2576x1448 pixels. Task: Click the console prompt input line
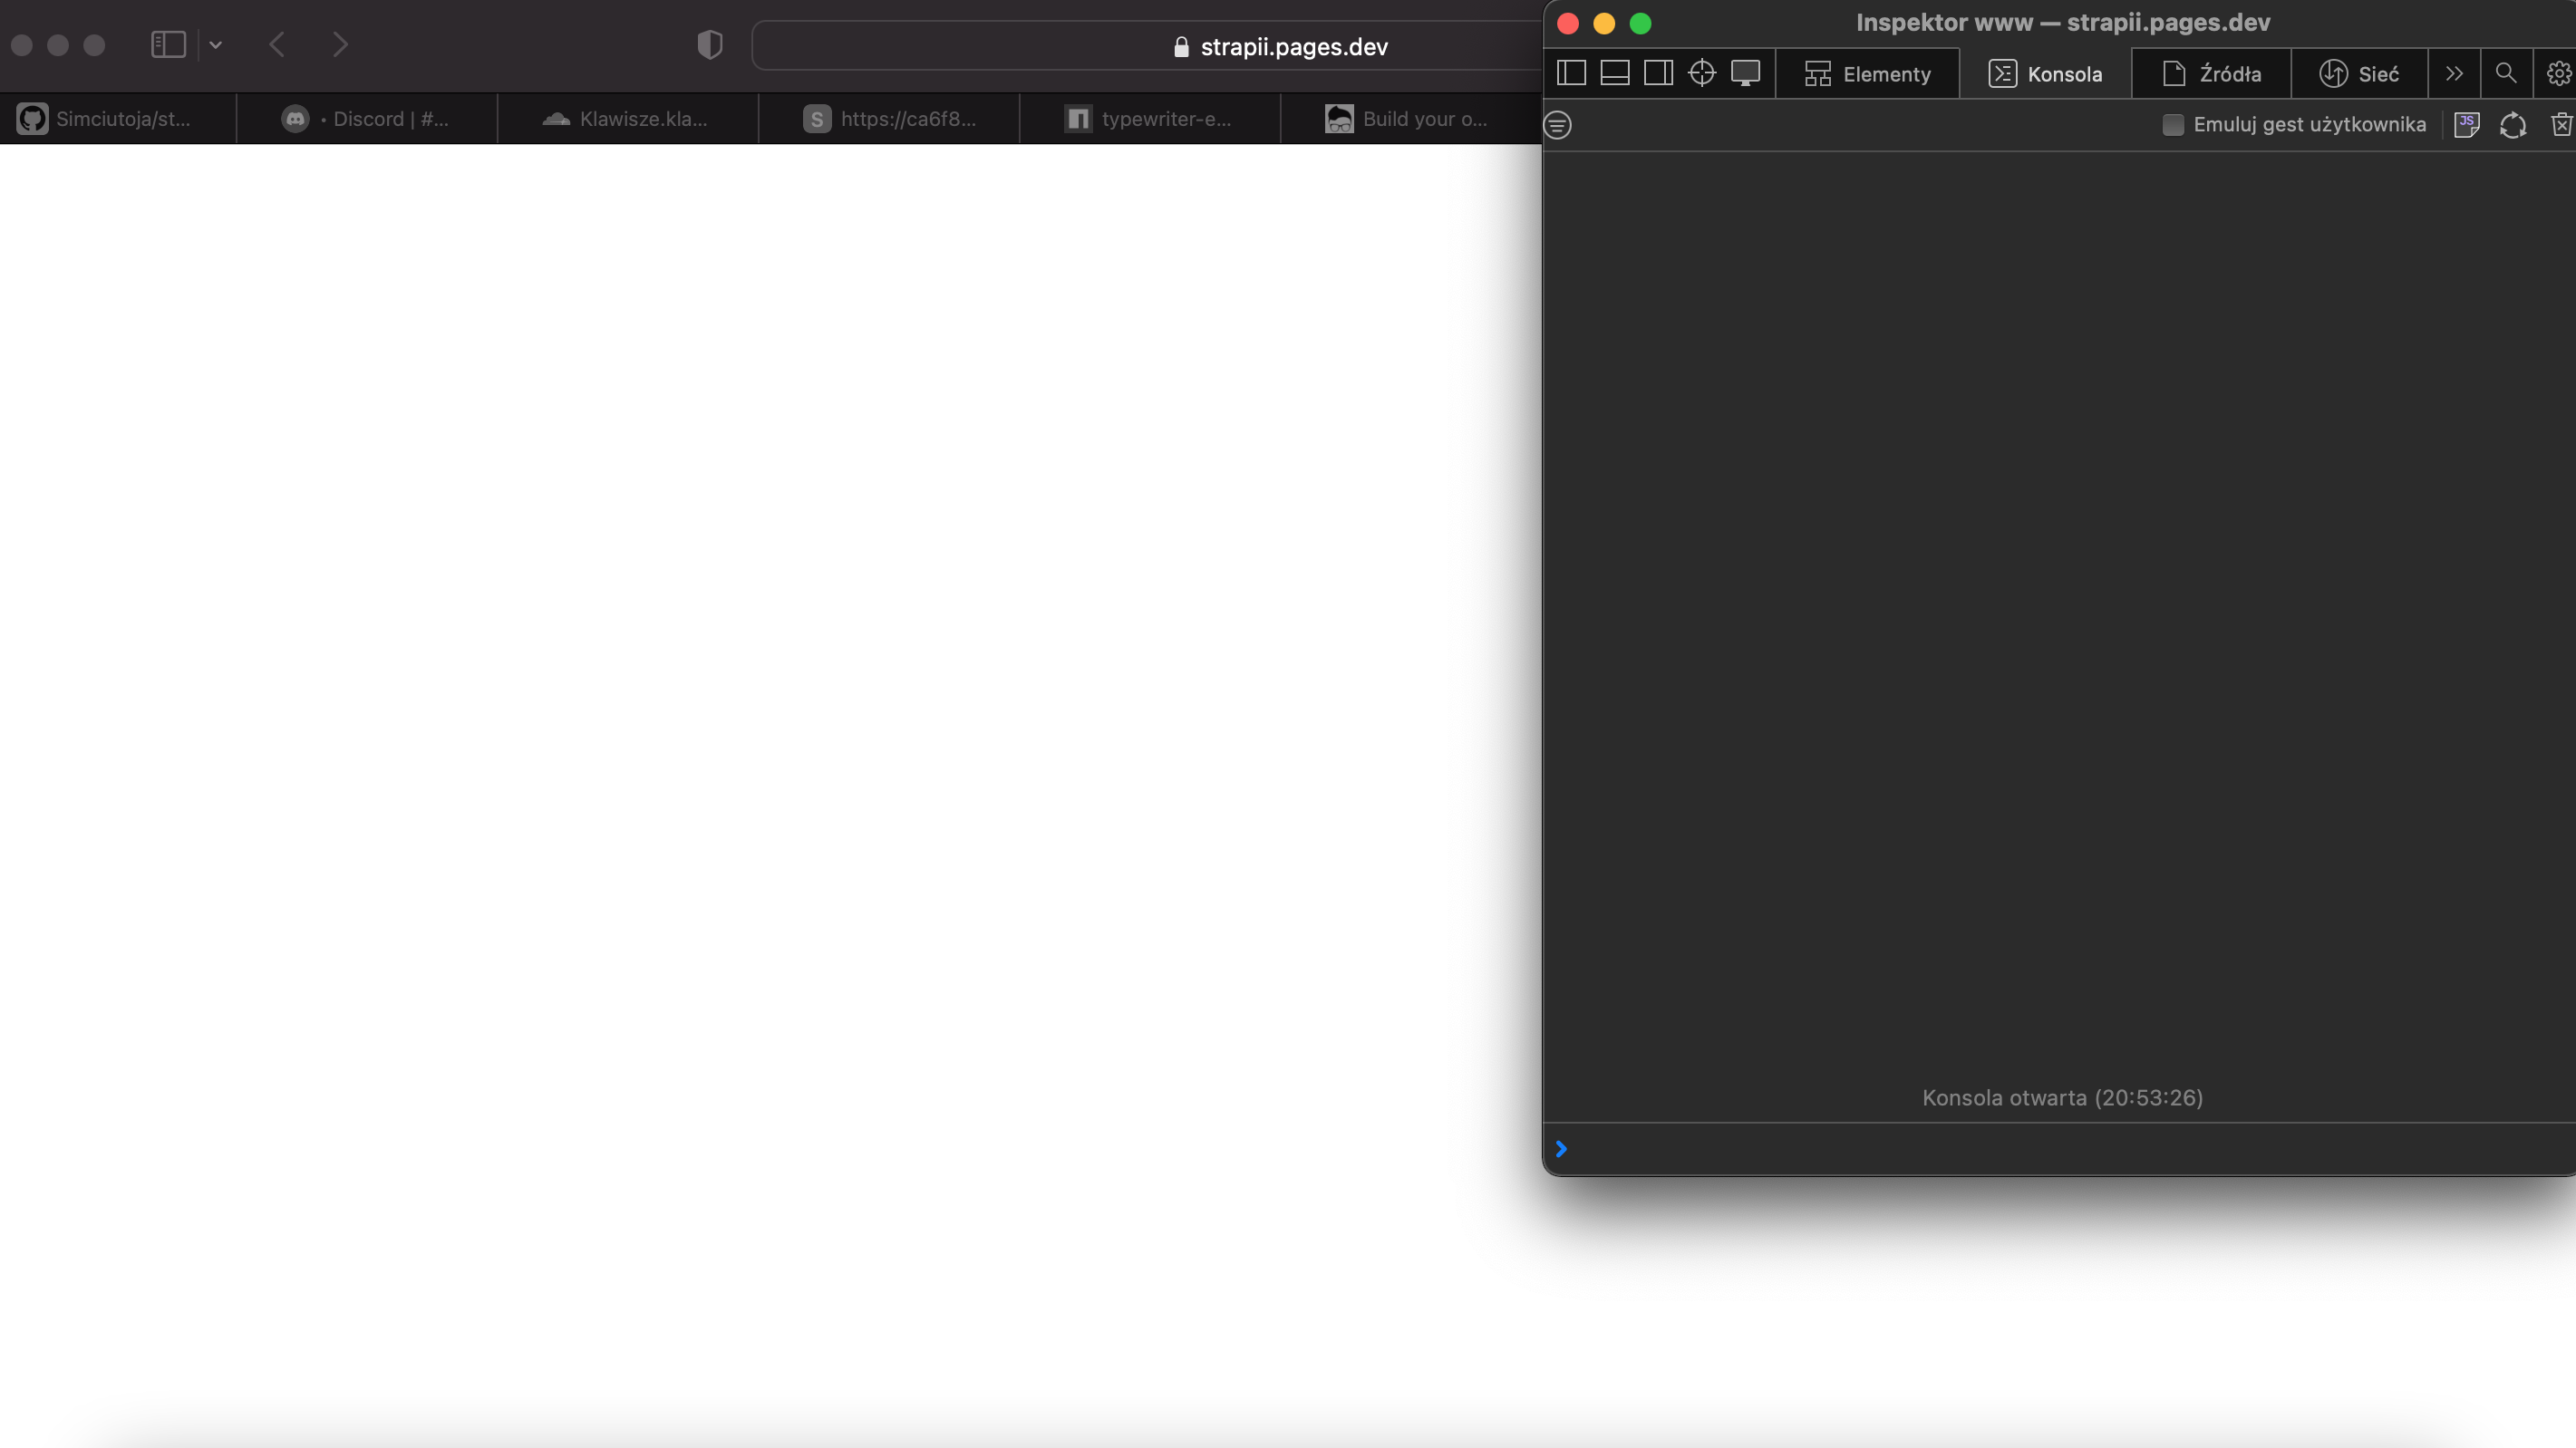click(2060, 1149)
